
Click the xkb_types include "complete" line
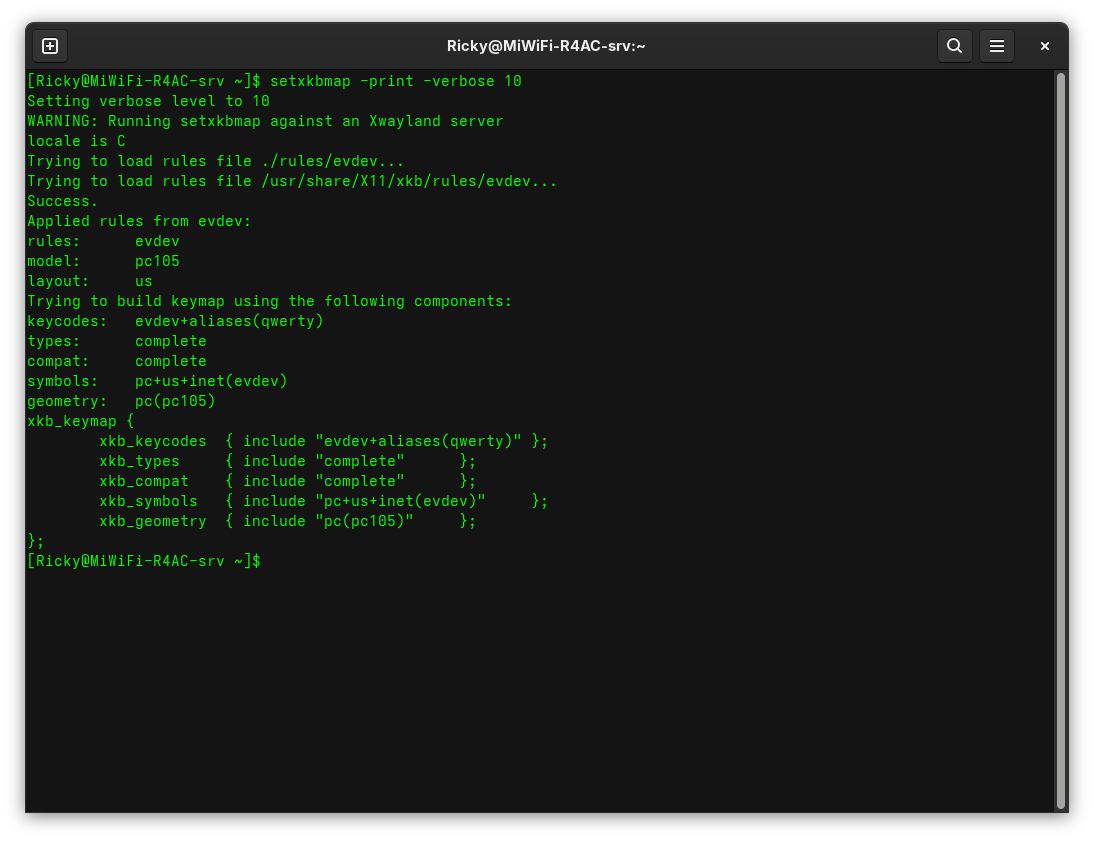(287, 461)
